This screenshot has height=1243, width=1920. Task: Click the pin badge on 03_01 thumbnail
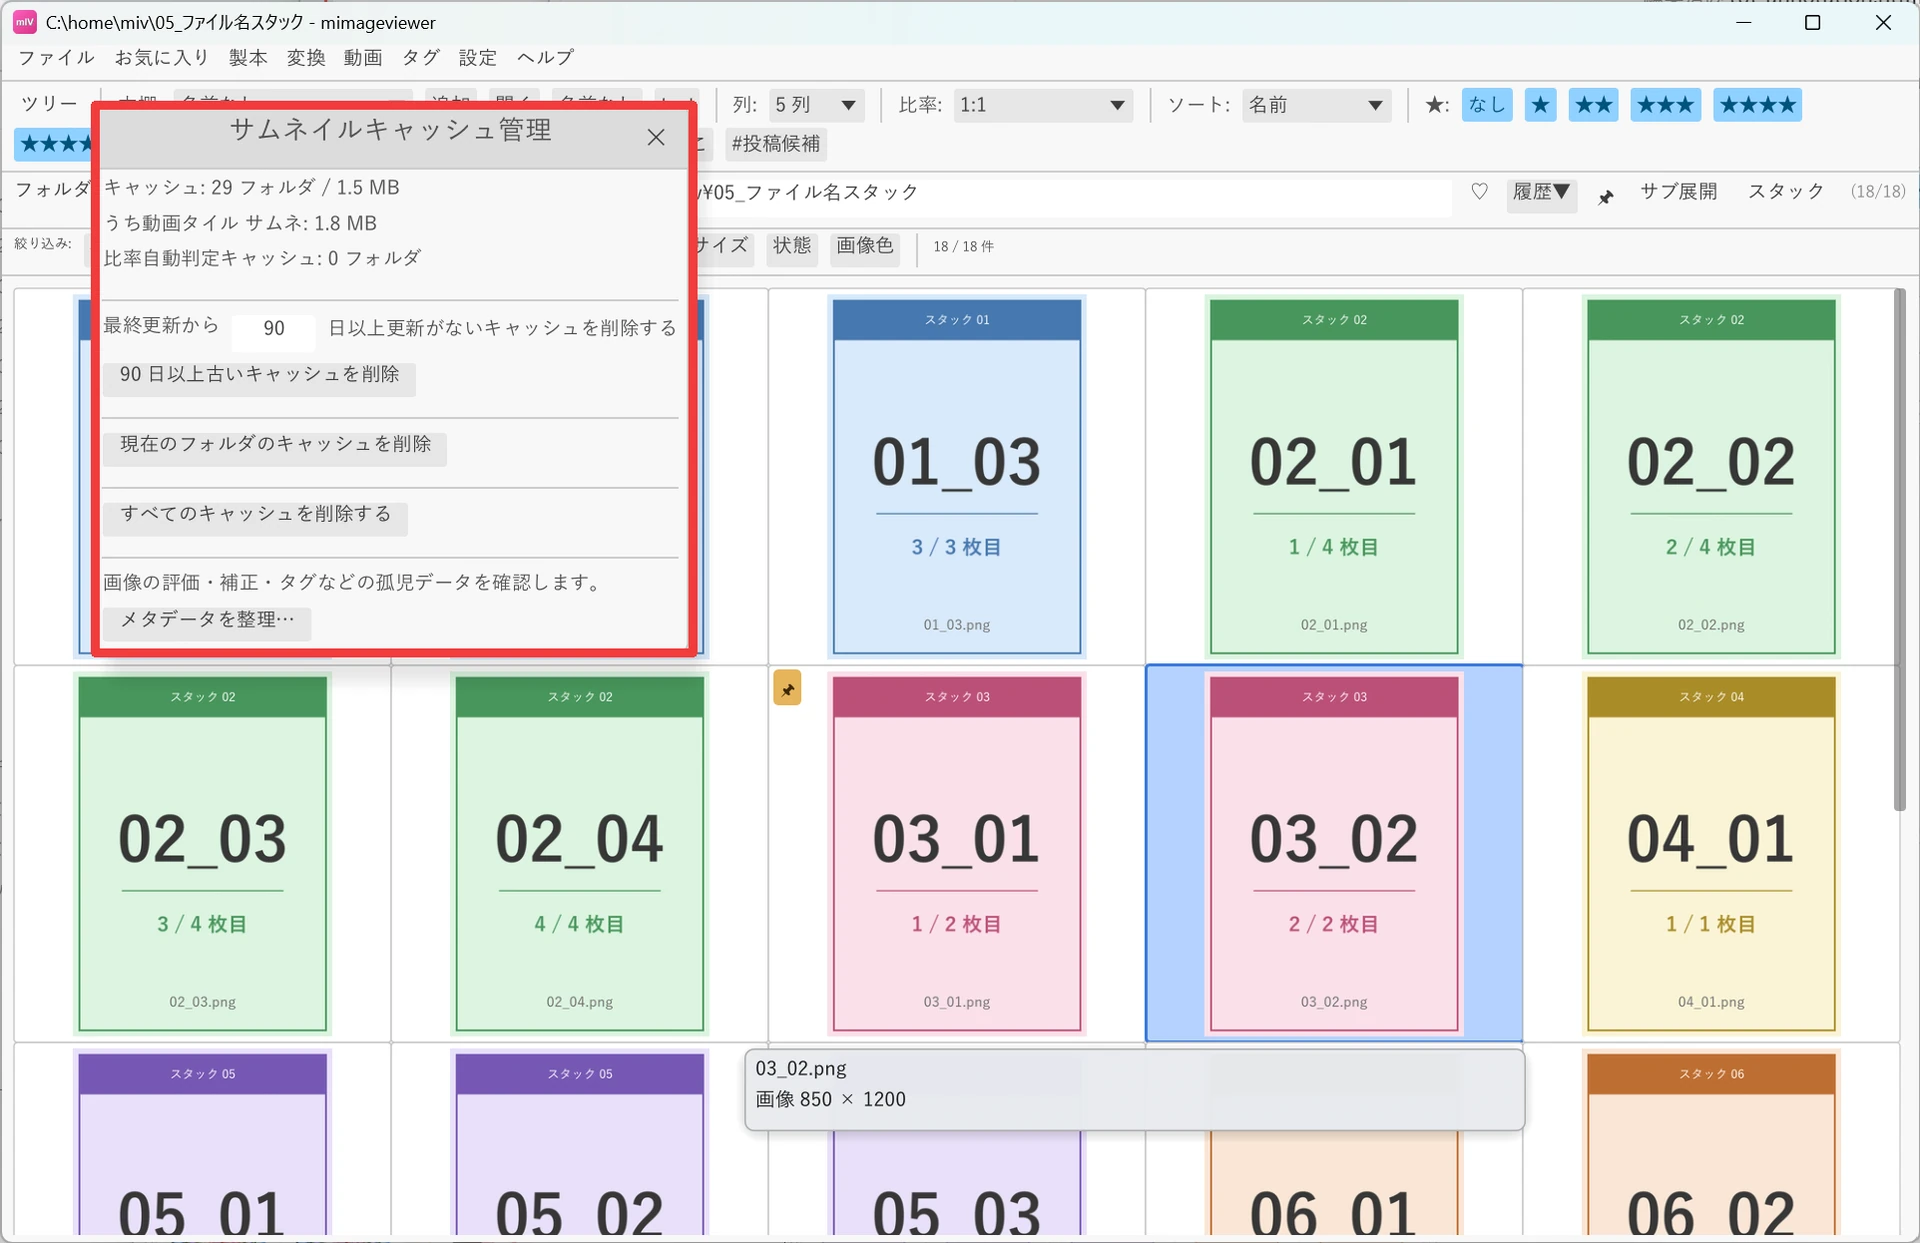787,688
